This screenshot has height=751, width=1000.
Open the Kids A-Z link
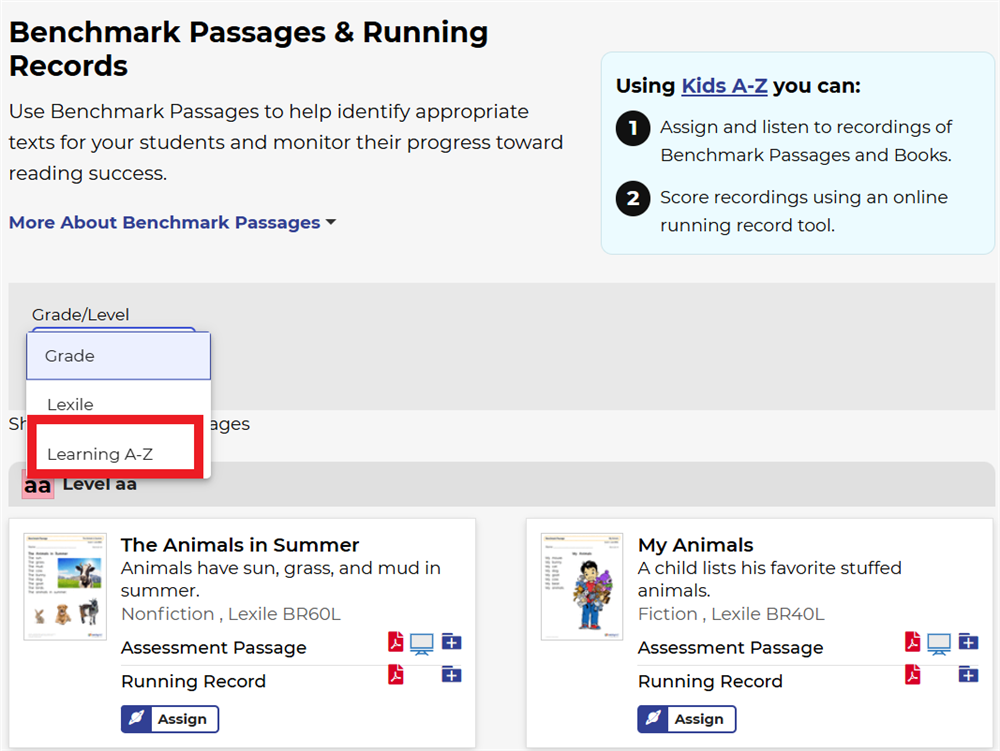(x=724, y=86)
